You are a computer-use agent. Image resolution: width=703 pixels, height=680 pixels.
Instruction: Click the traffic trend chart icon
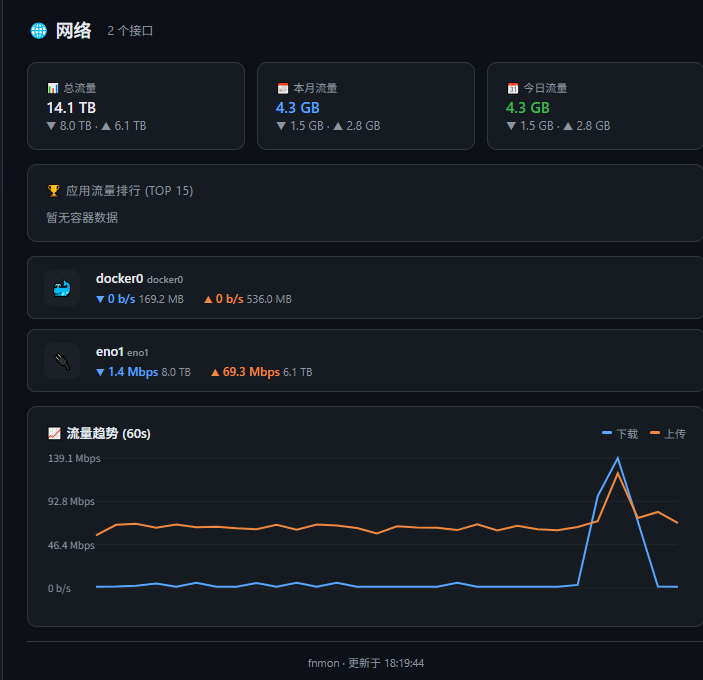tap(54, 433)
